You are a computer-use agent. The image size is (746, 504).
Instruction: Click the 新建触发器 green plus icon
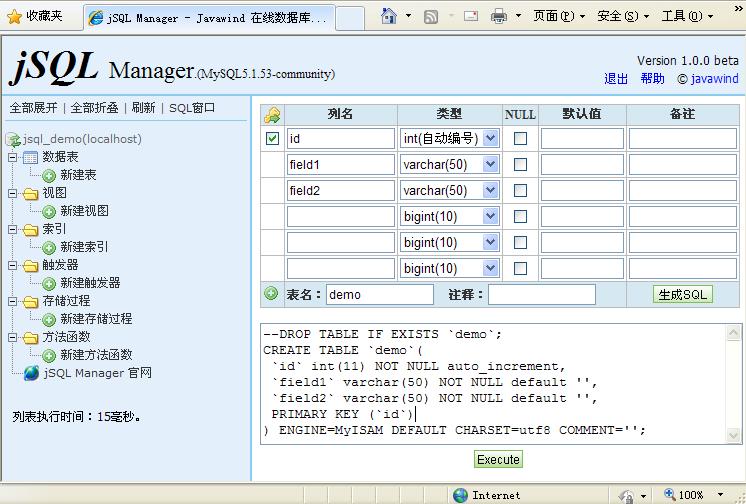point(49,284)
